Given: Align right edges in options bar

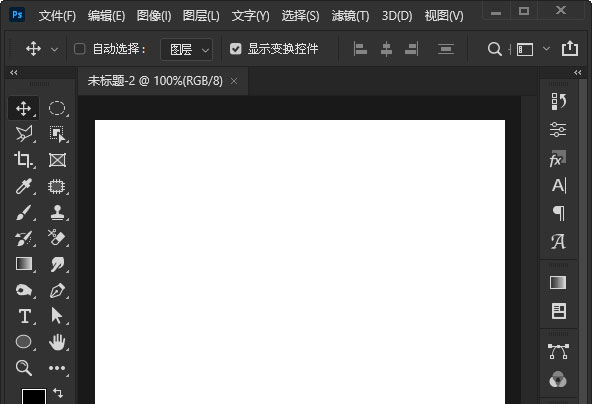Looking at the screenshot, I should tap(412, 49).
